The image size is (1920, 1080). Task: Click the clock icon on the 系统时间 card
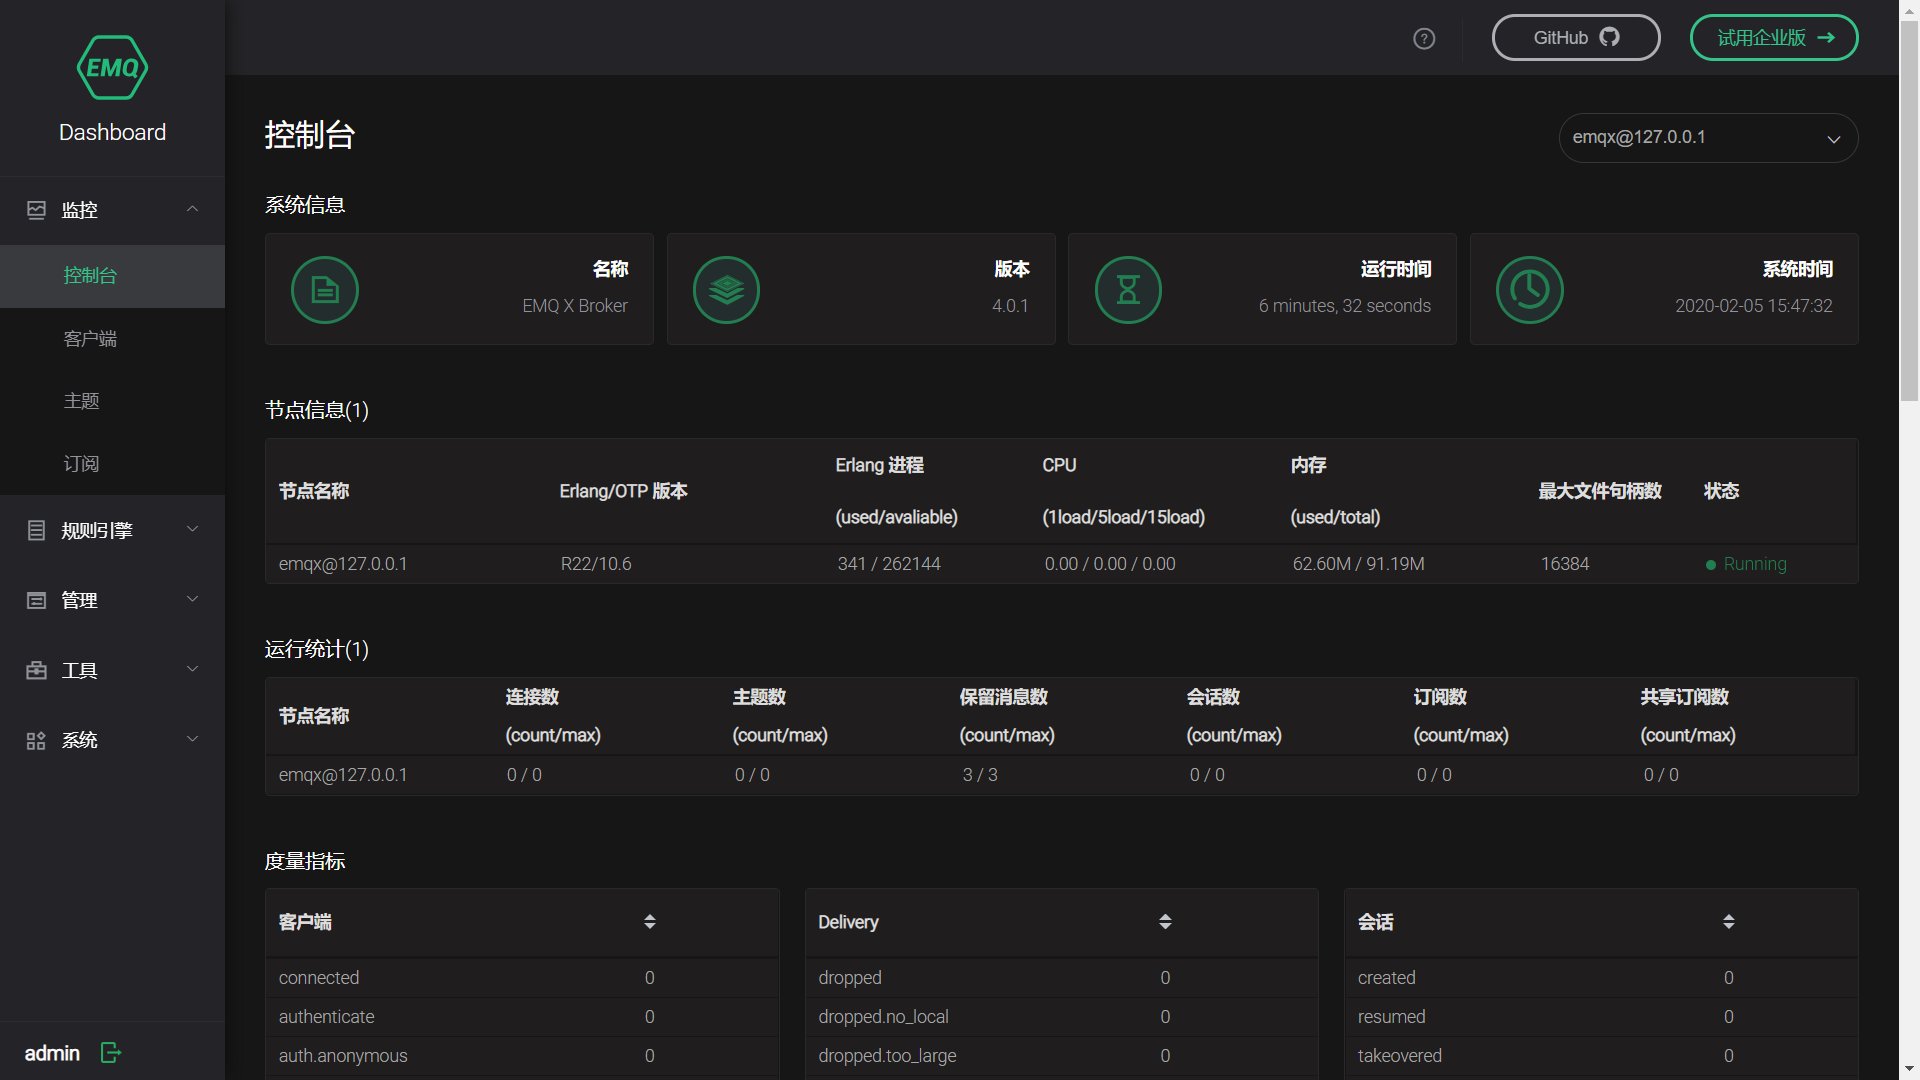(1529, 290)
